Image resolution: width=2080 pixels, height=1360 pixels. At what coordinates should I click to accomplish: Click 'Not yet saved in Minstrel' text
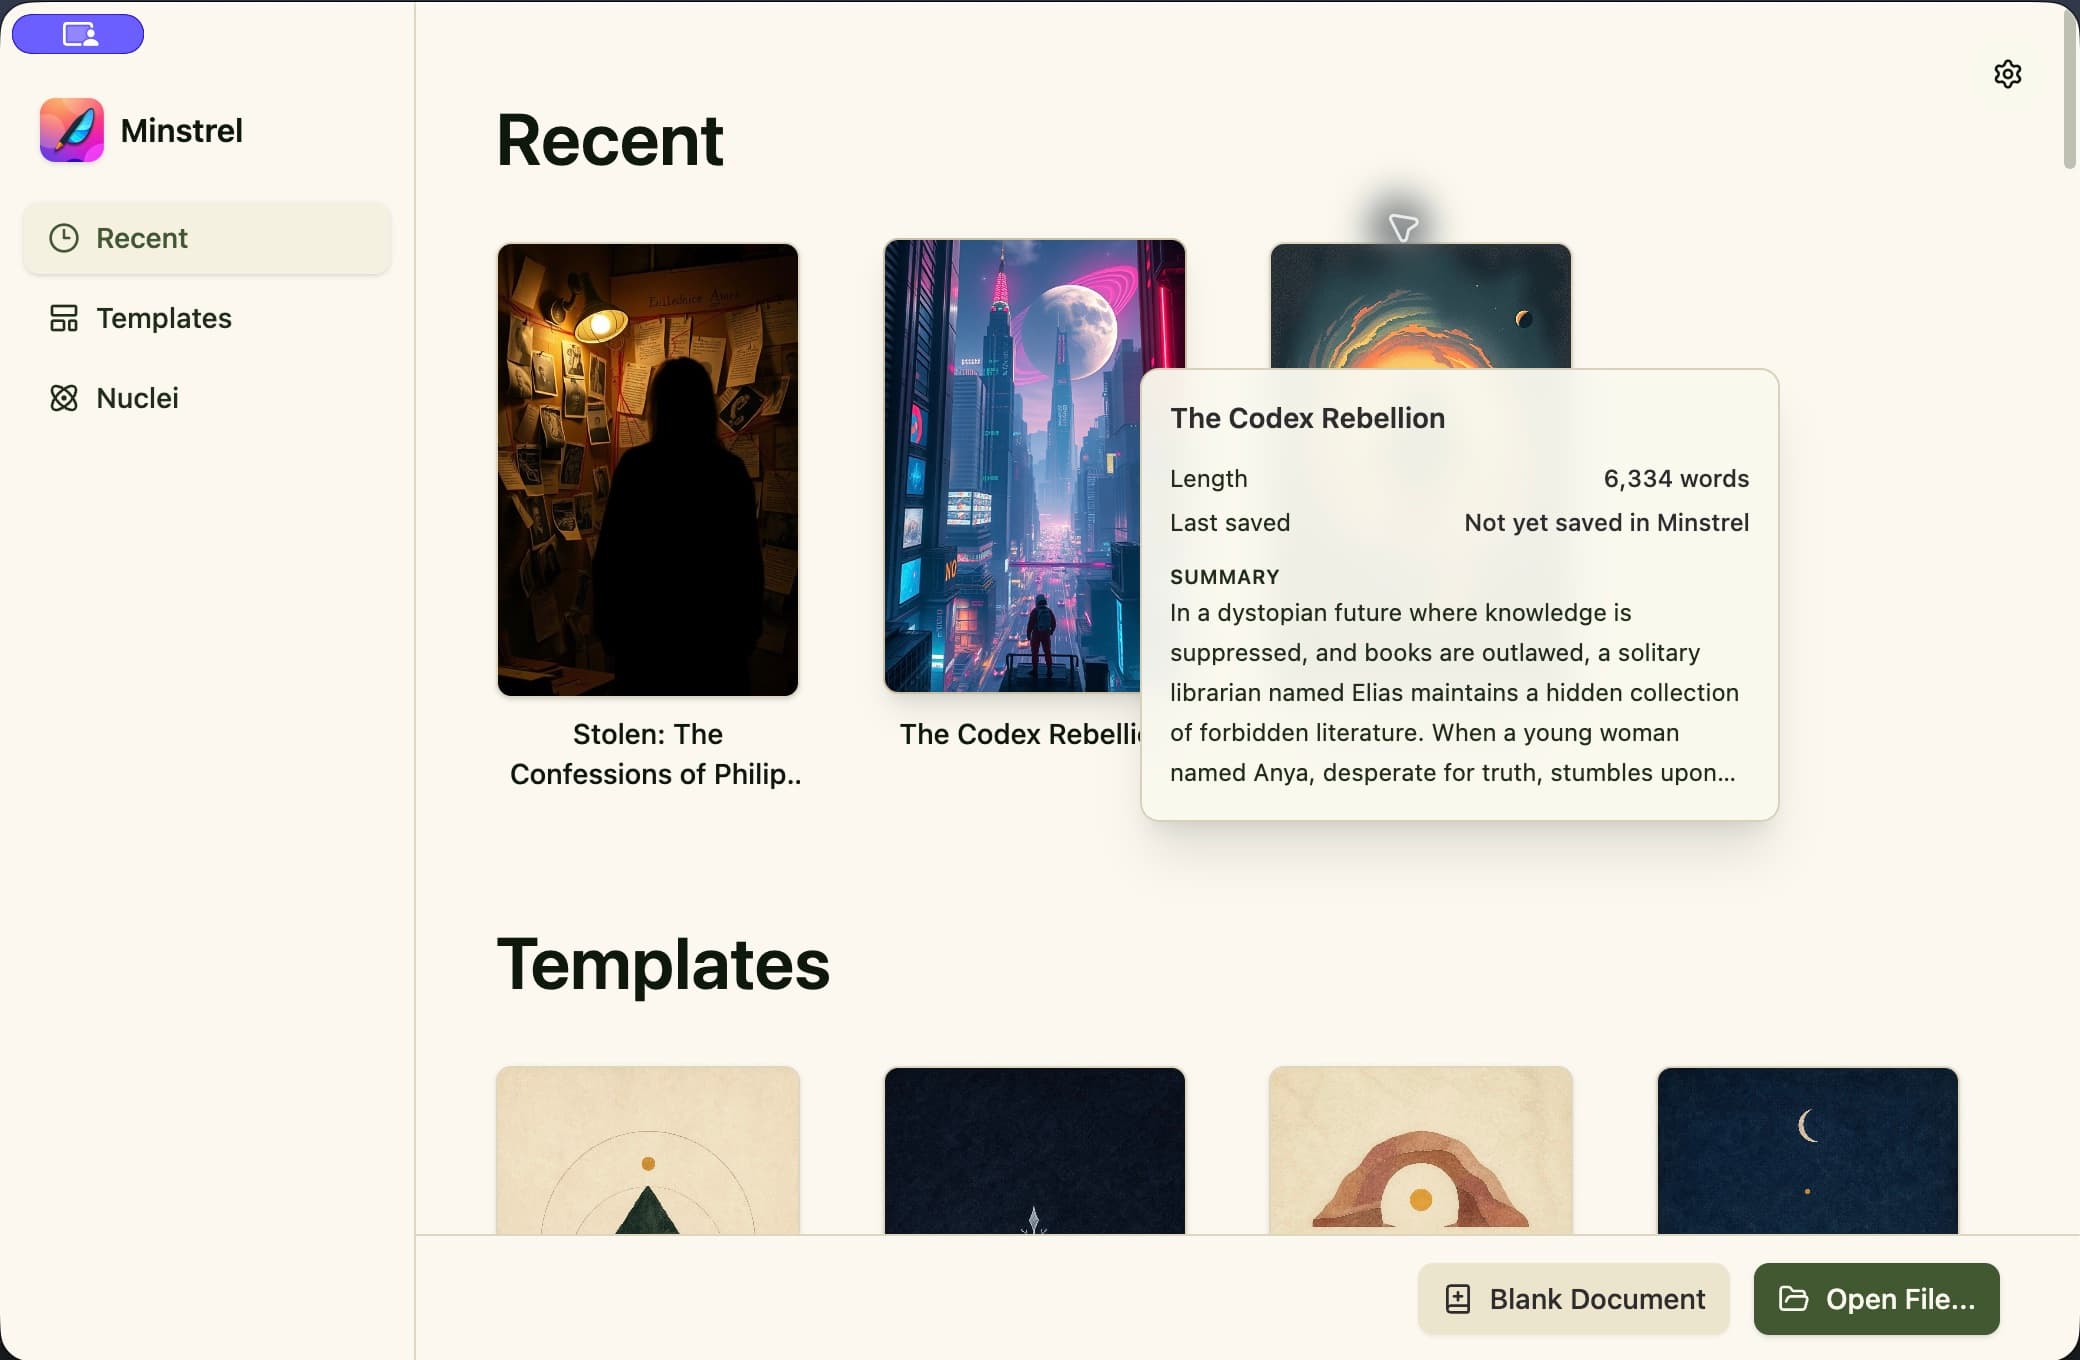click(1606, 523)
